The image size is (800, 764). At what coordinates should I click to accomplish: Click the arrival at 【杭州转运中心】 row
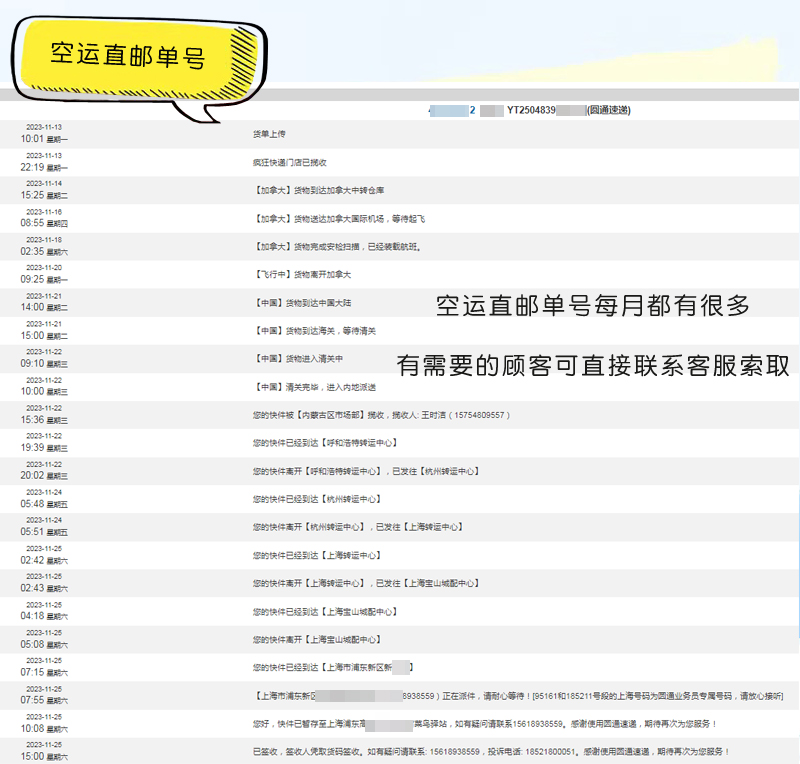pyautogui.click(x=316, y=498)
